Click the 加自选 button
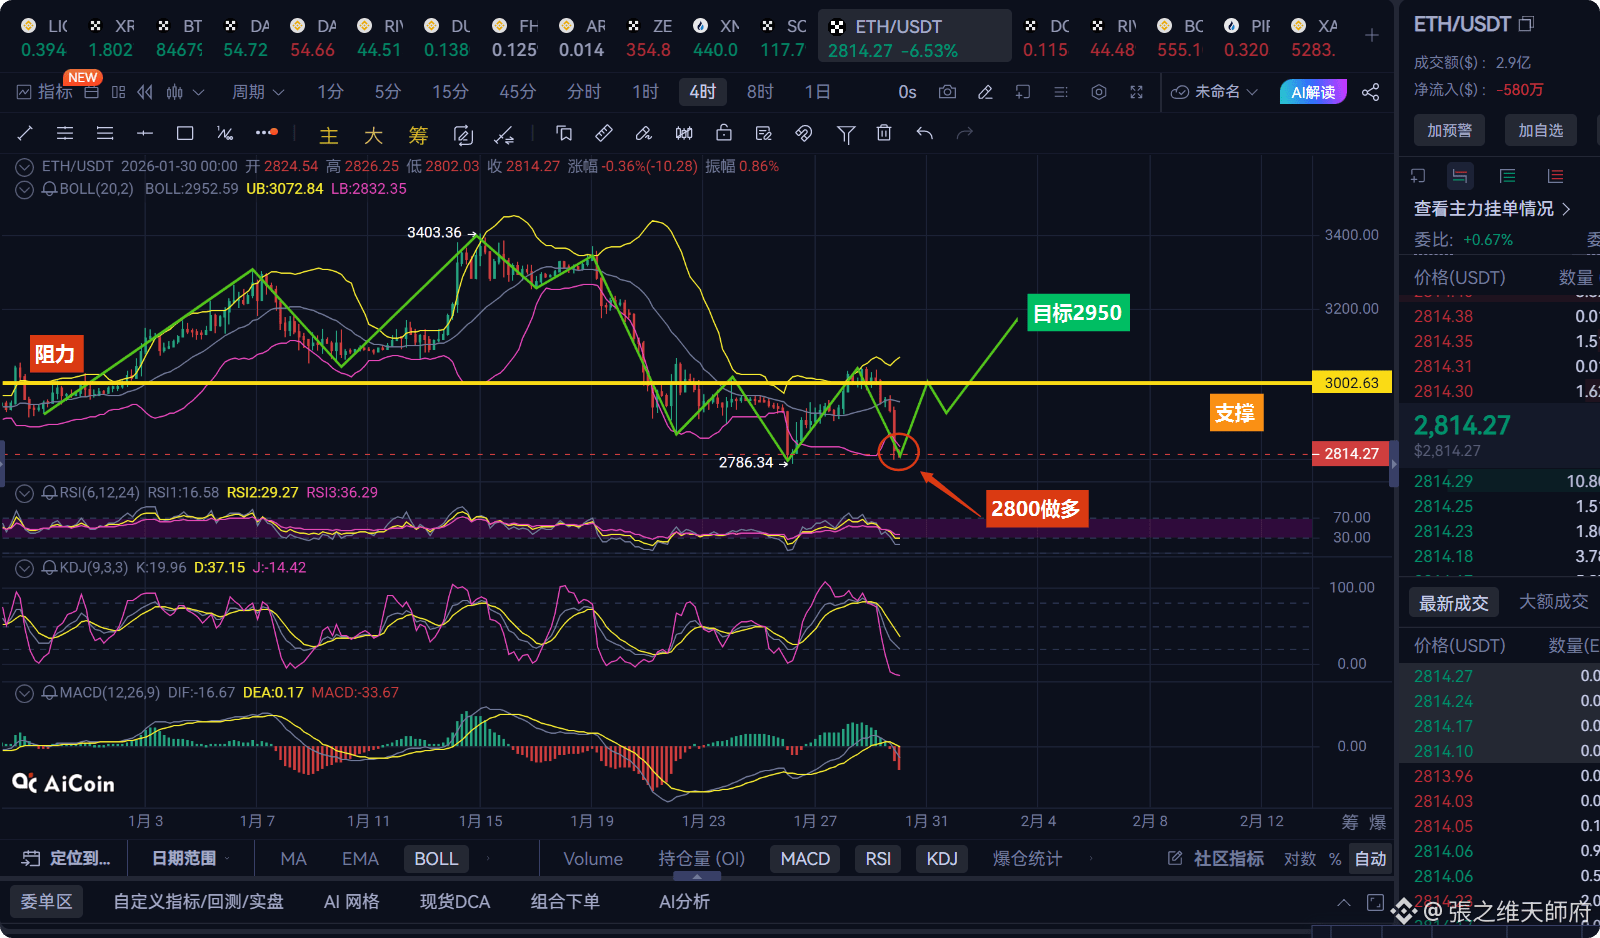 coord(1540,131)
